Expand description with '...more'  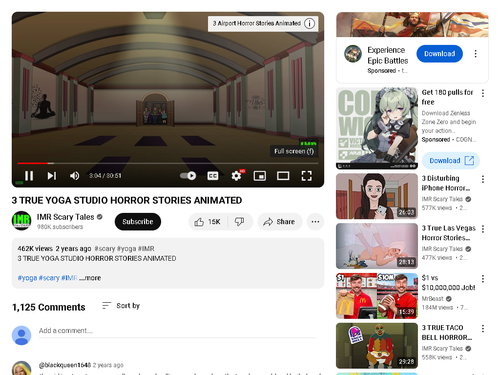click(x=90, y=278)
